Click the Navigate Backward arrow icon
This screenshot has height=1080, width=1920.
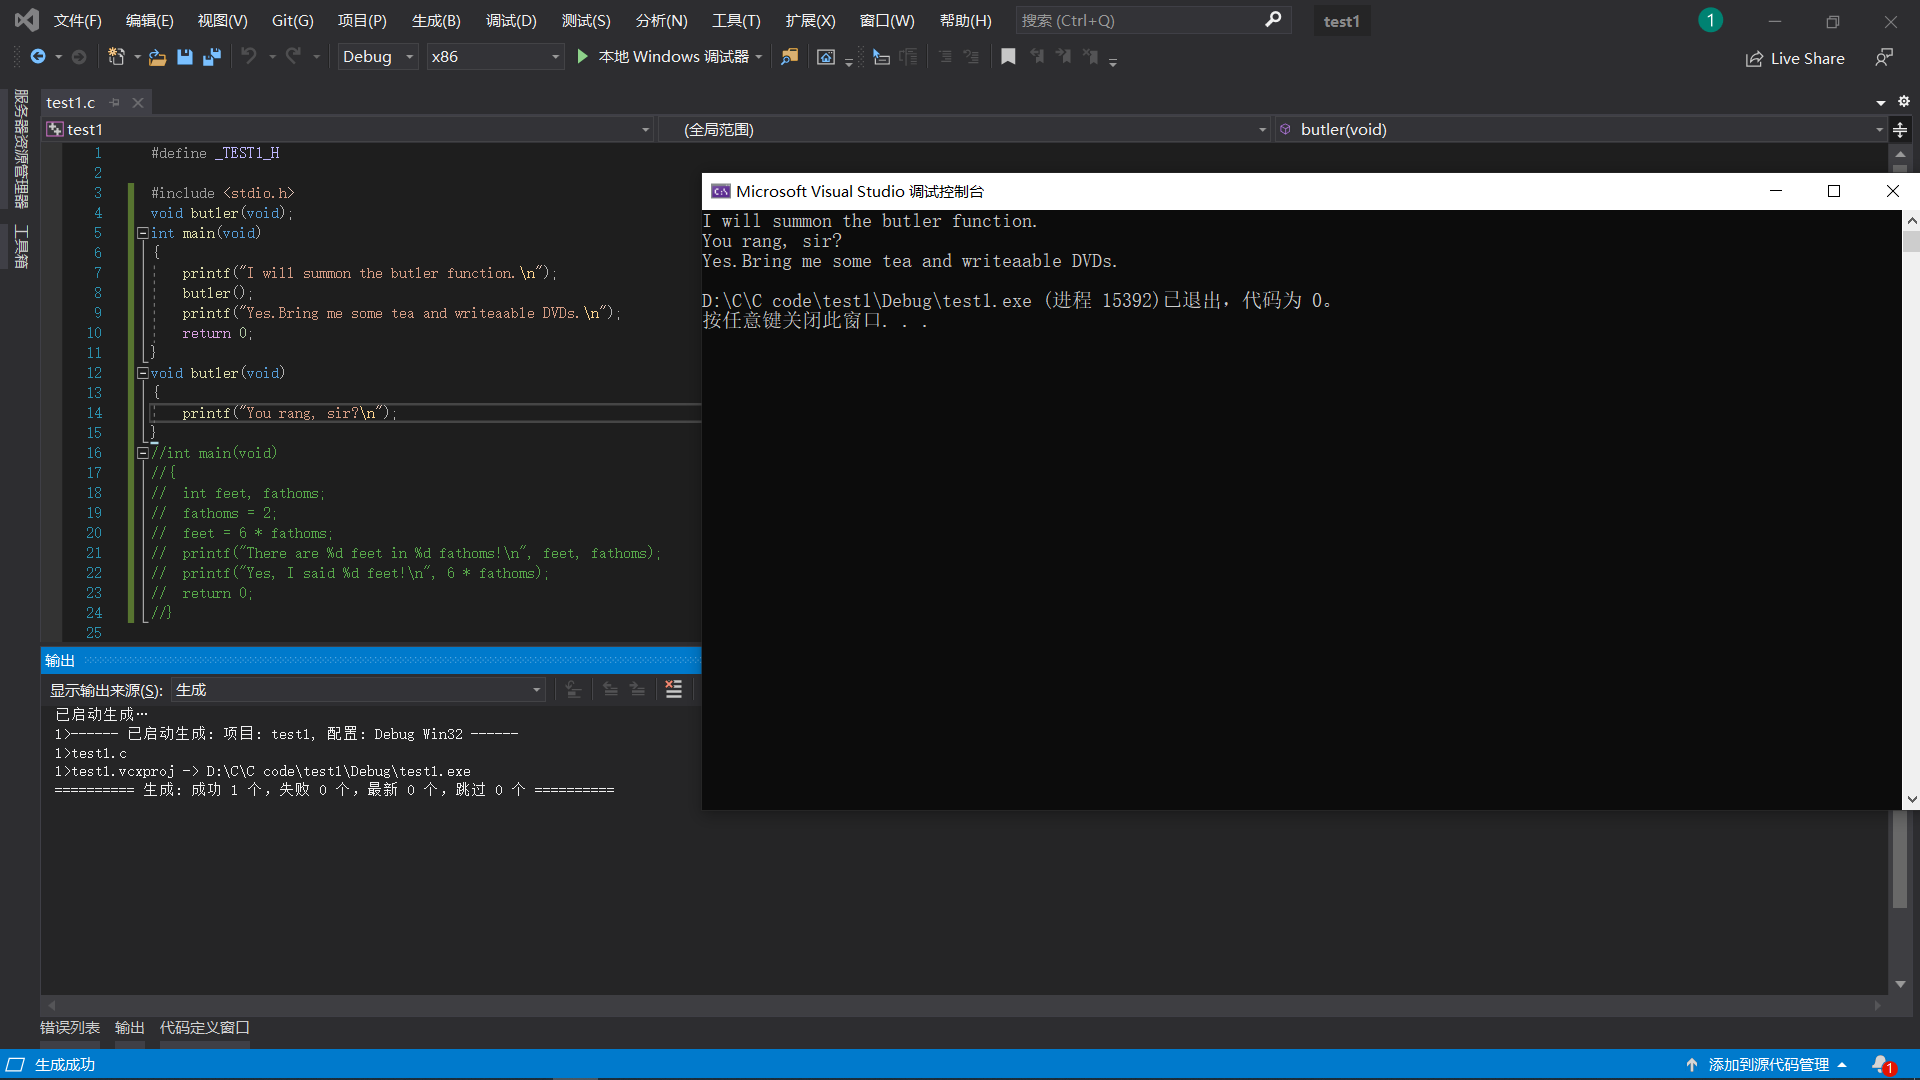(38, 57)
